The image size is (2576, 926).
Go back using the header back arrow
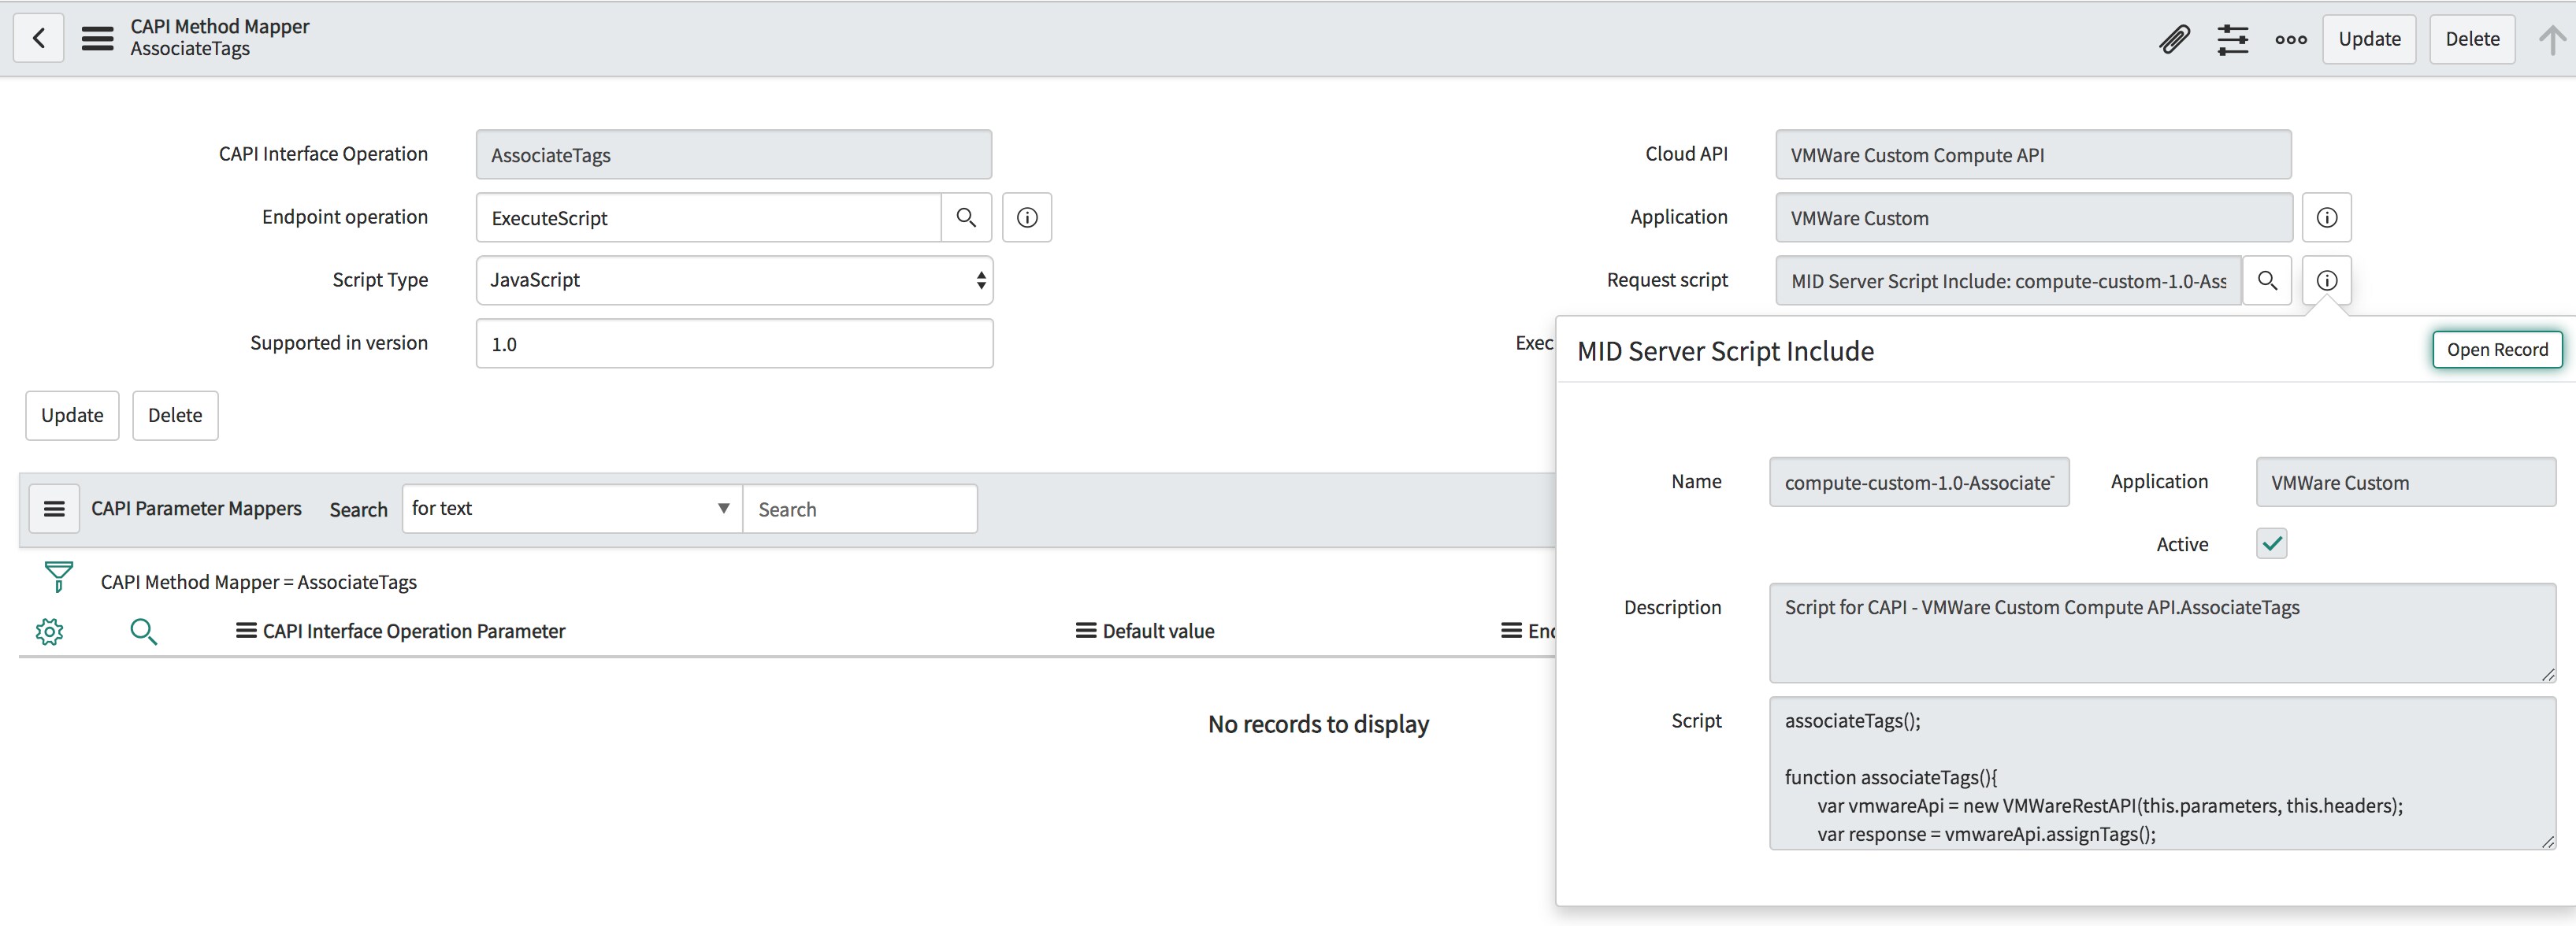point(38,38)
